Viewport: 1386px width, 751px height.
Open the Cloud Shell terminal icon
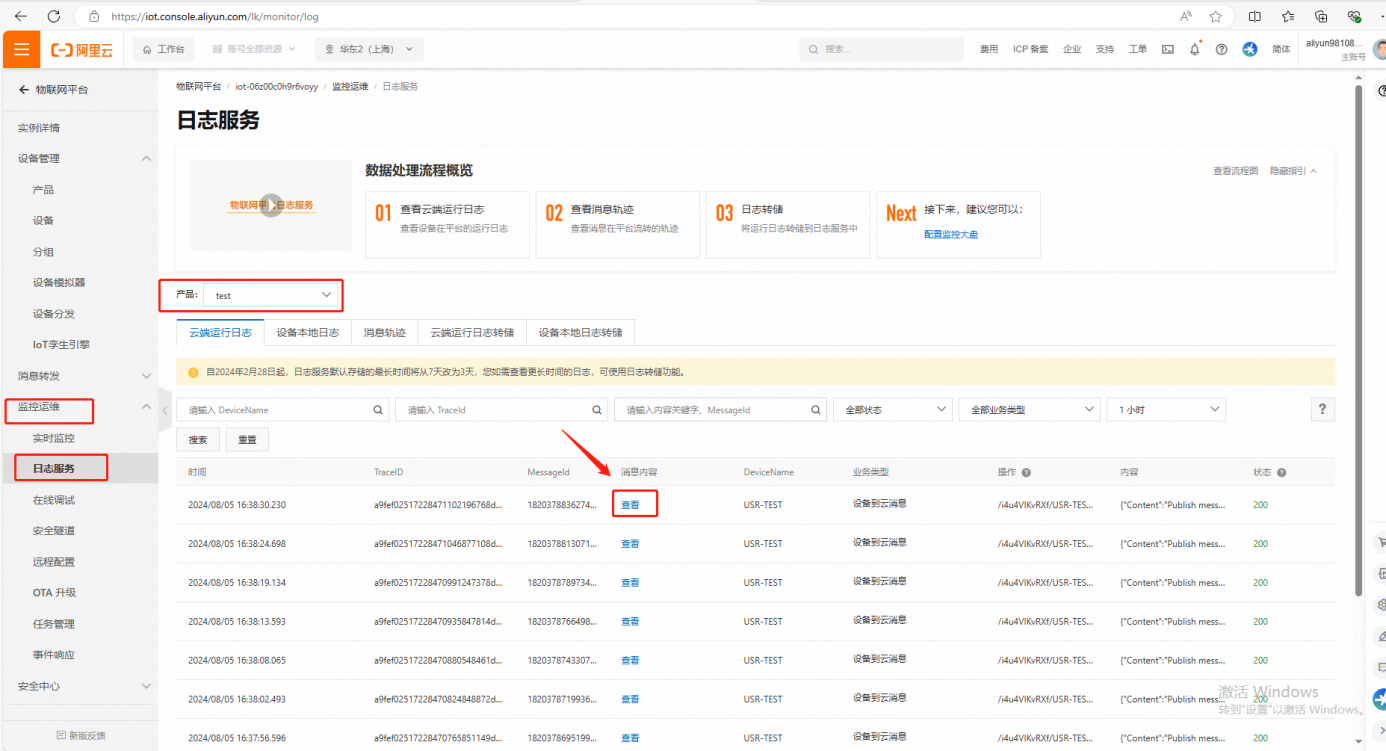click(x=1167, y=49)
